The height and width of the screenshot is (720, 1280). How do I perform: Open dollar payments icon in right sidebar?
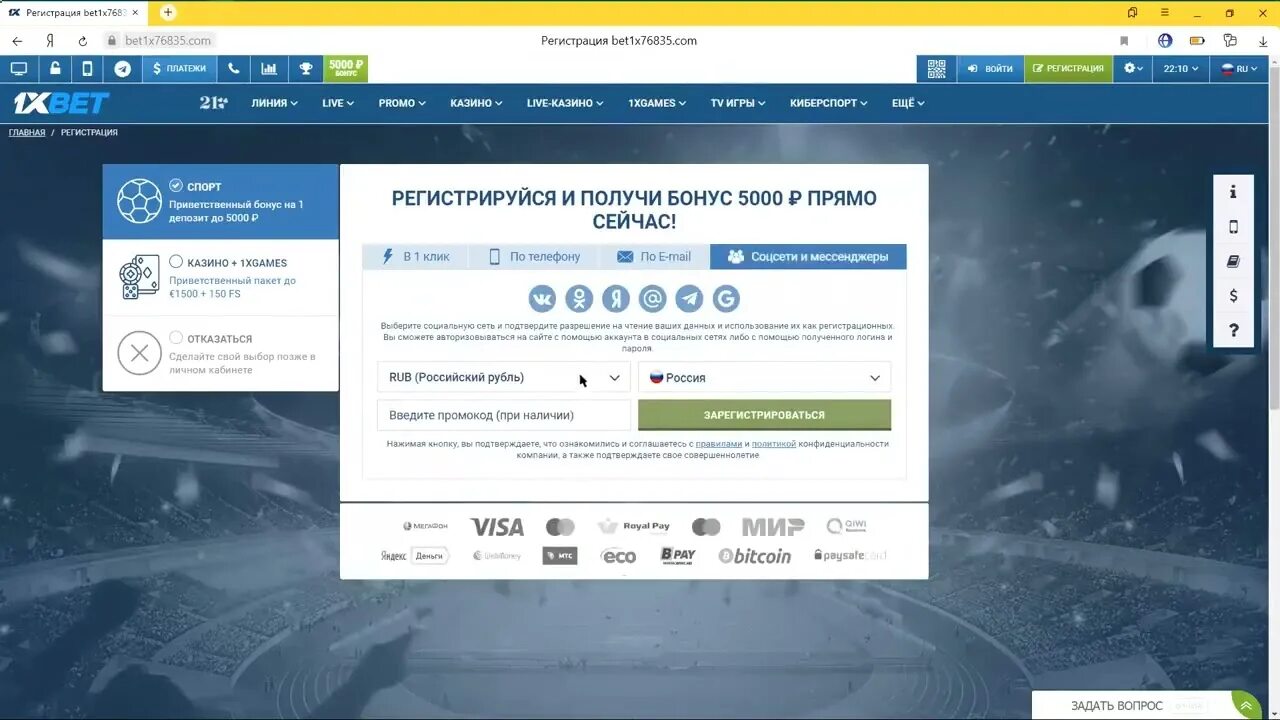[1233, 296]
